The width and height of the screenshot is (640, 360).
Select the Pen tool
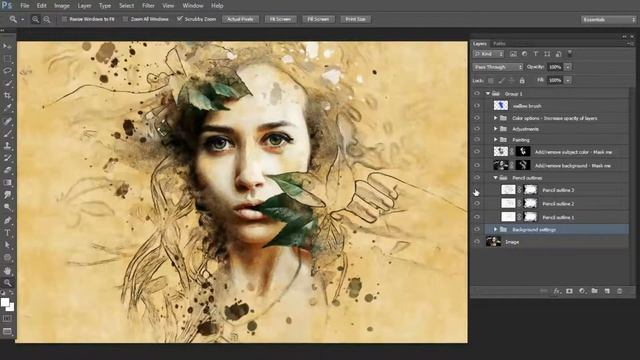coord(7,220)
